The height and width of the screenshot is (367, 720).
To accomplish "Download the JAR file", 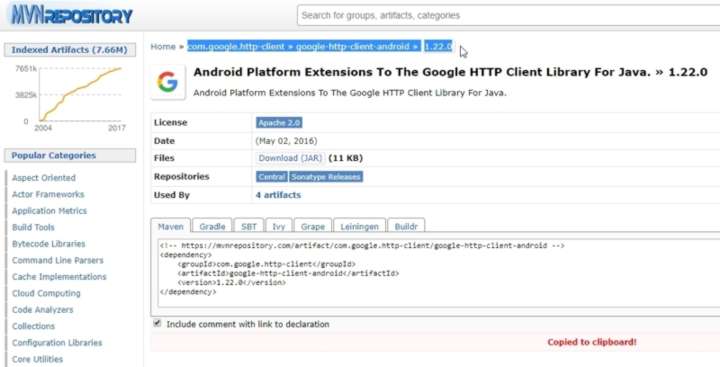I will click(x=290, y=158).
